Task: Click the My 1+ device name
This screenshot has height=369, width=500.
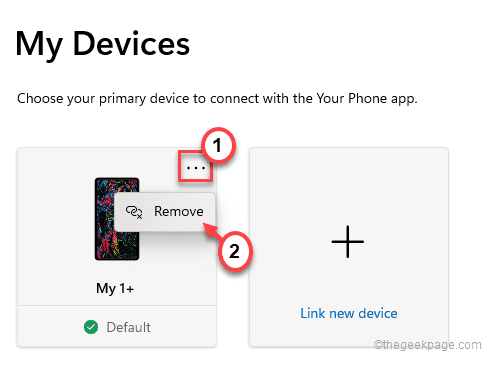Action: 115,288
